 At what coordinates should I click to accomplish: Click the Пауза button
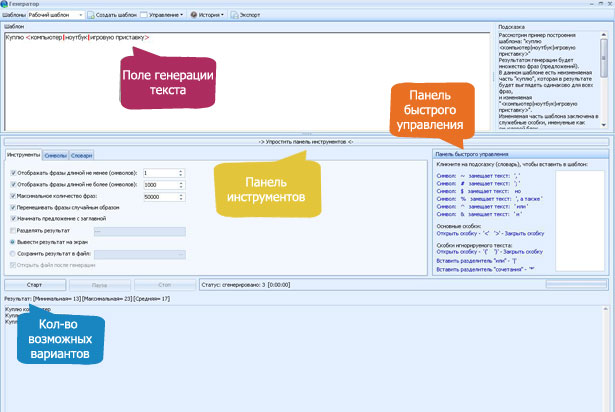tap(100, 285)
